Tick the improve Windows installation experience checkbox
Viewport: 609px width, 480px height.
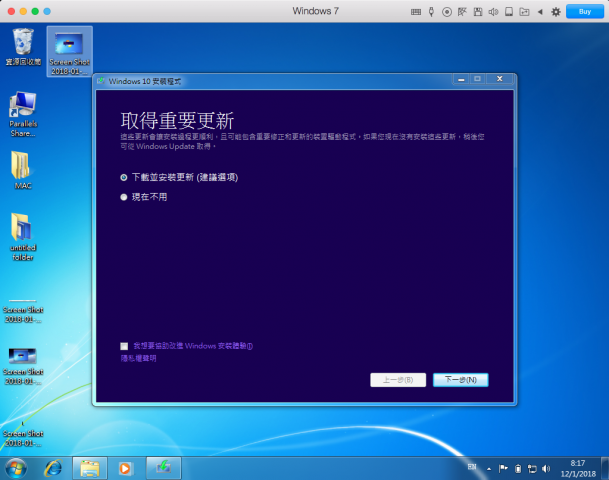[x=124, y=346]
